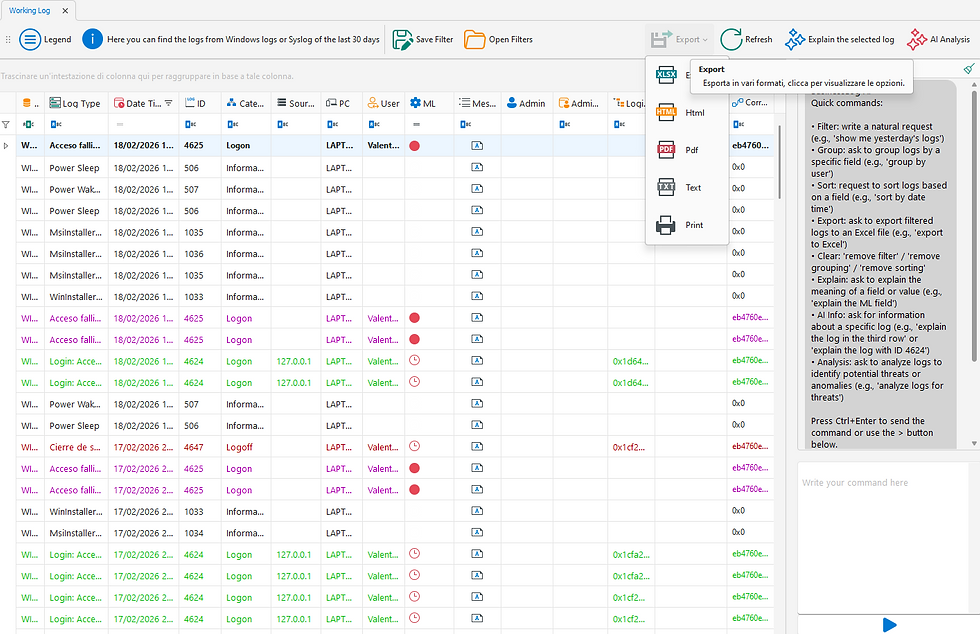Click the '4647' ID cell
The height and width of the screenshot is (634, 980).
[x=199, y=447]
